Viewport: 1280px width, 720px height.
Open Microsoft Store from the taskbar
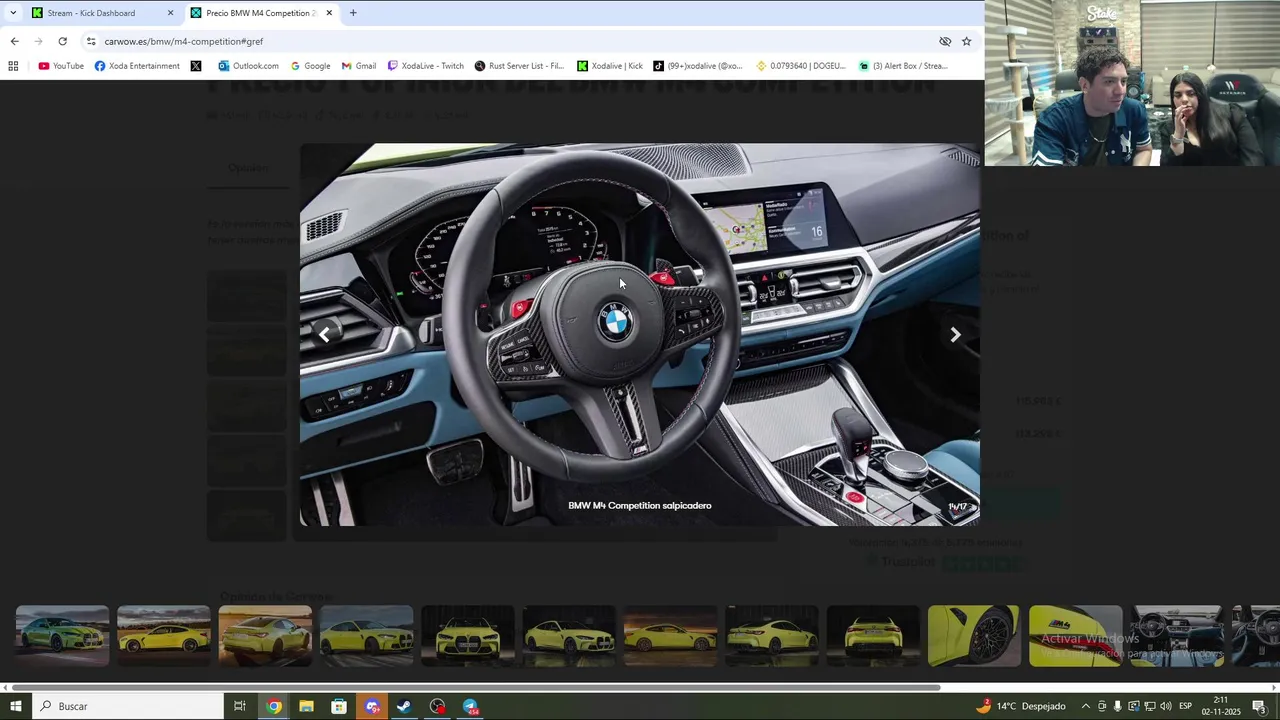(339, 706)
